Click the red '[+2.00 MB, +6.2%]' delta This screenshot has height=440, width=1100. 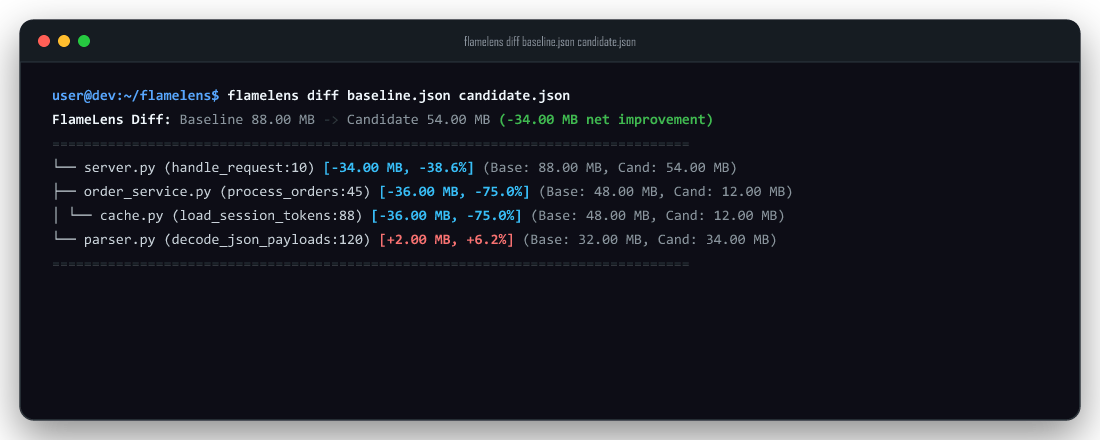click(446, 239)
